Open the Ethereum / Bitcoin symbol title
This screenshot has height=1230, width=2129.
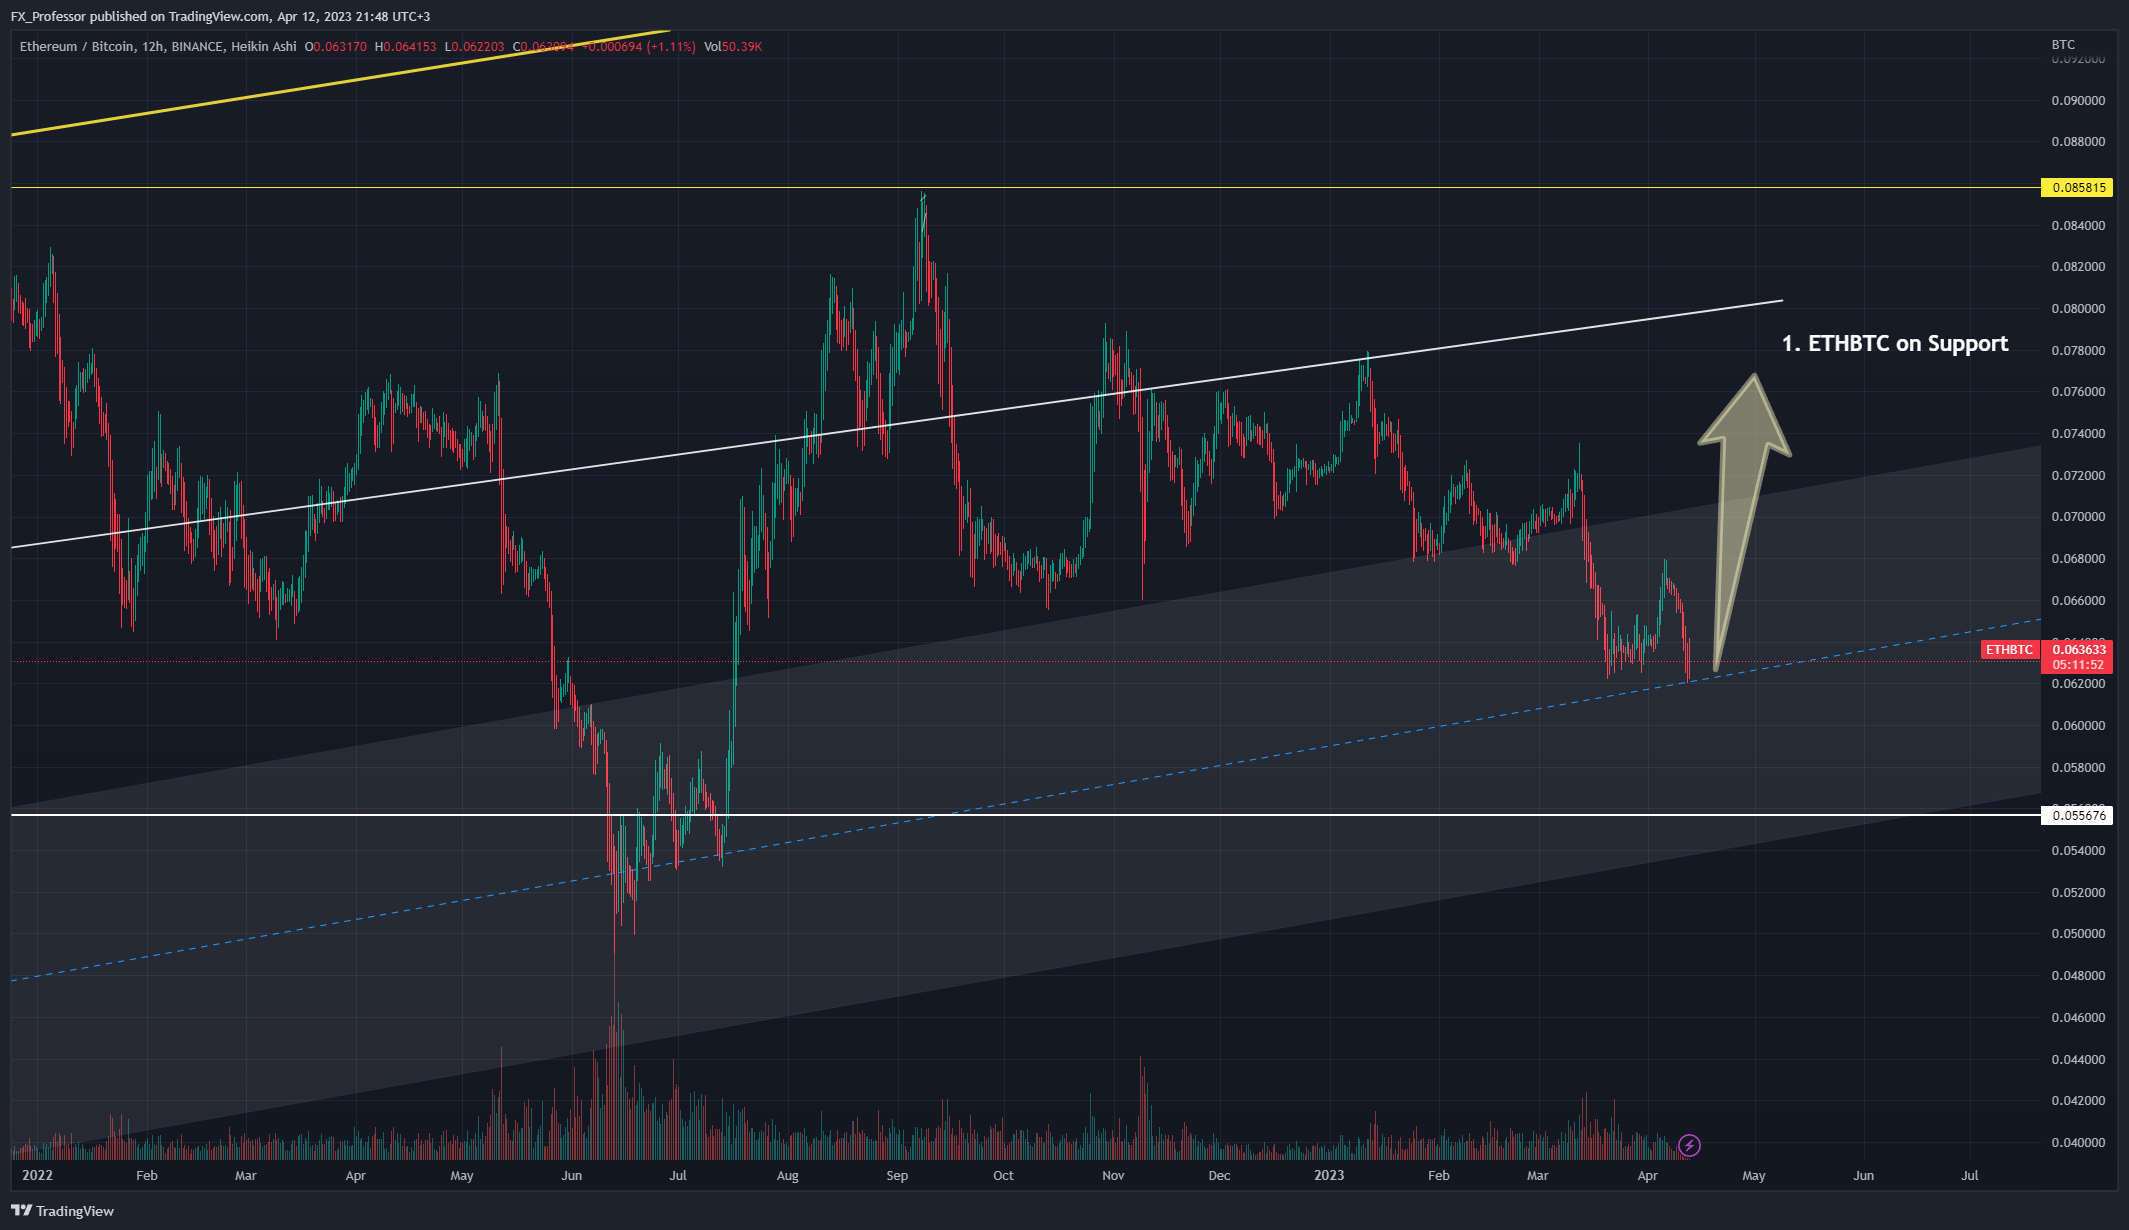pos(76,47)
